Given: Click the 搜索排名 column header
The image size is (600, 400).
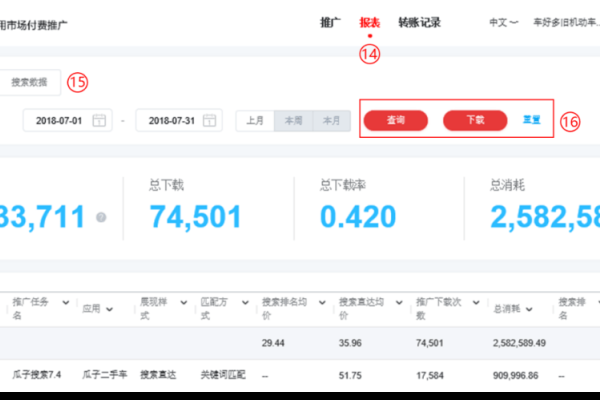Looking at the screenshot, I should coord(572,309).
